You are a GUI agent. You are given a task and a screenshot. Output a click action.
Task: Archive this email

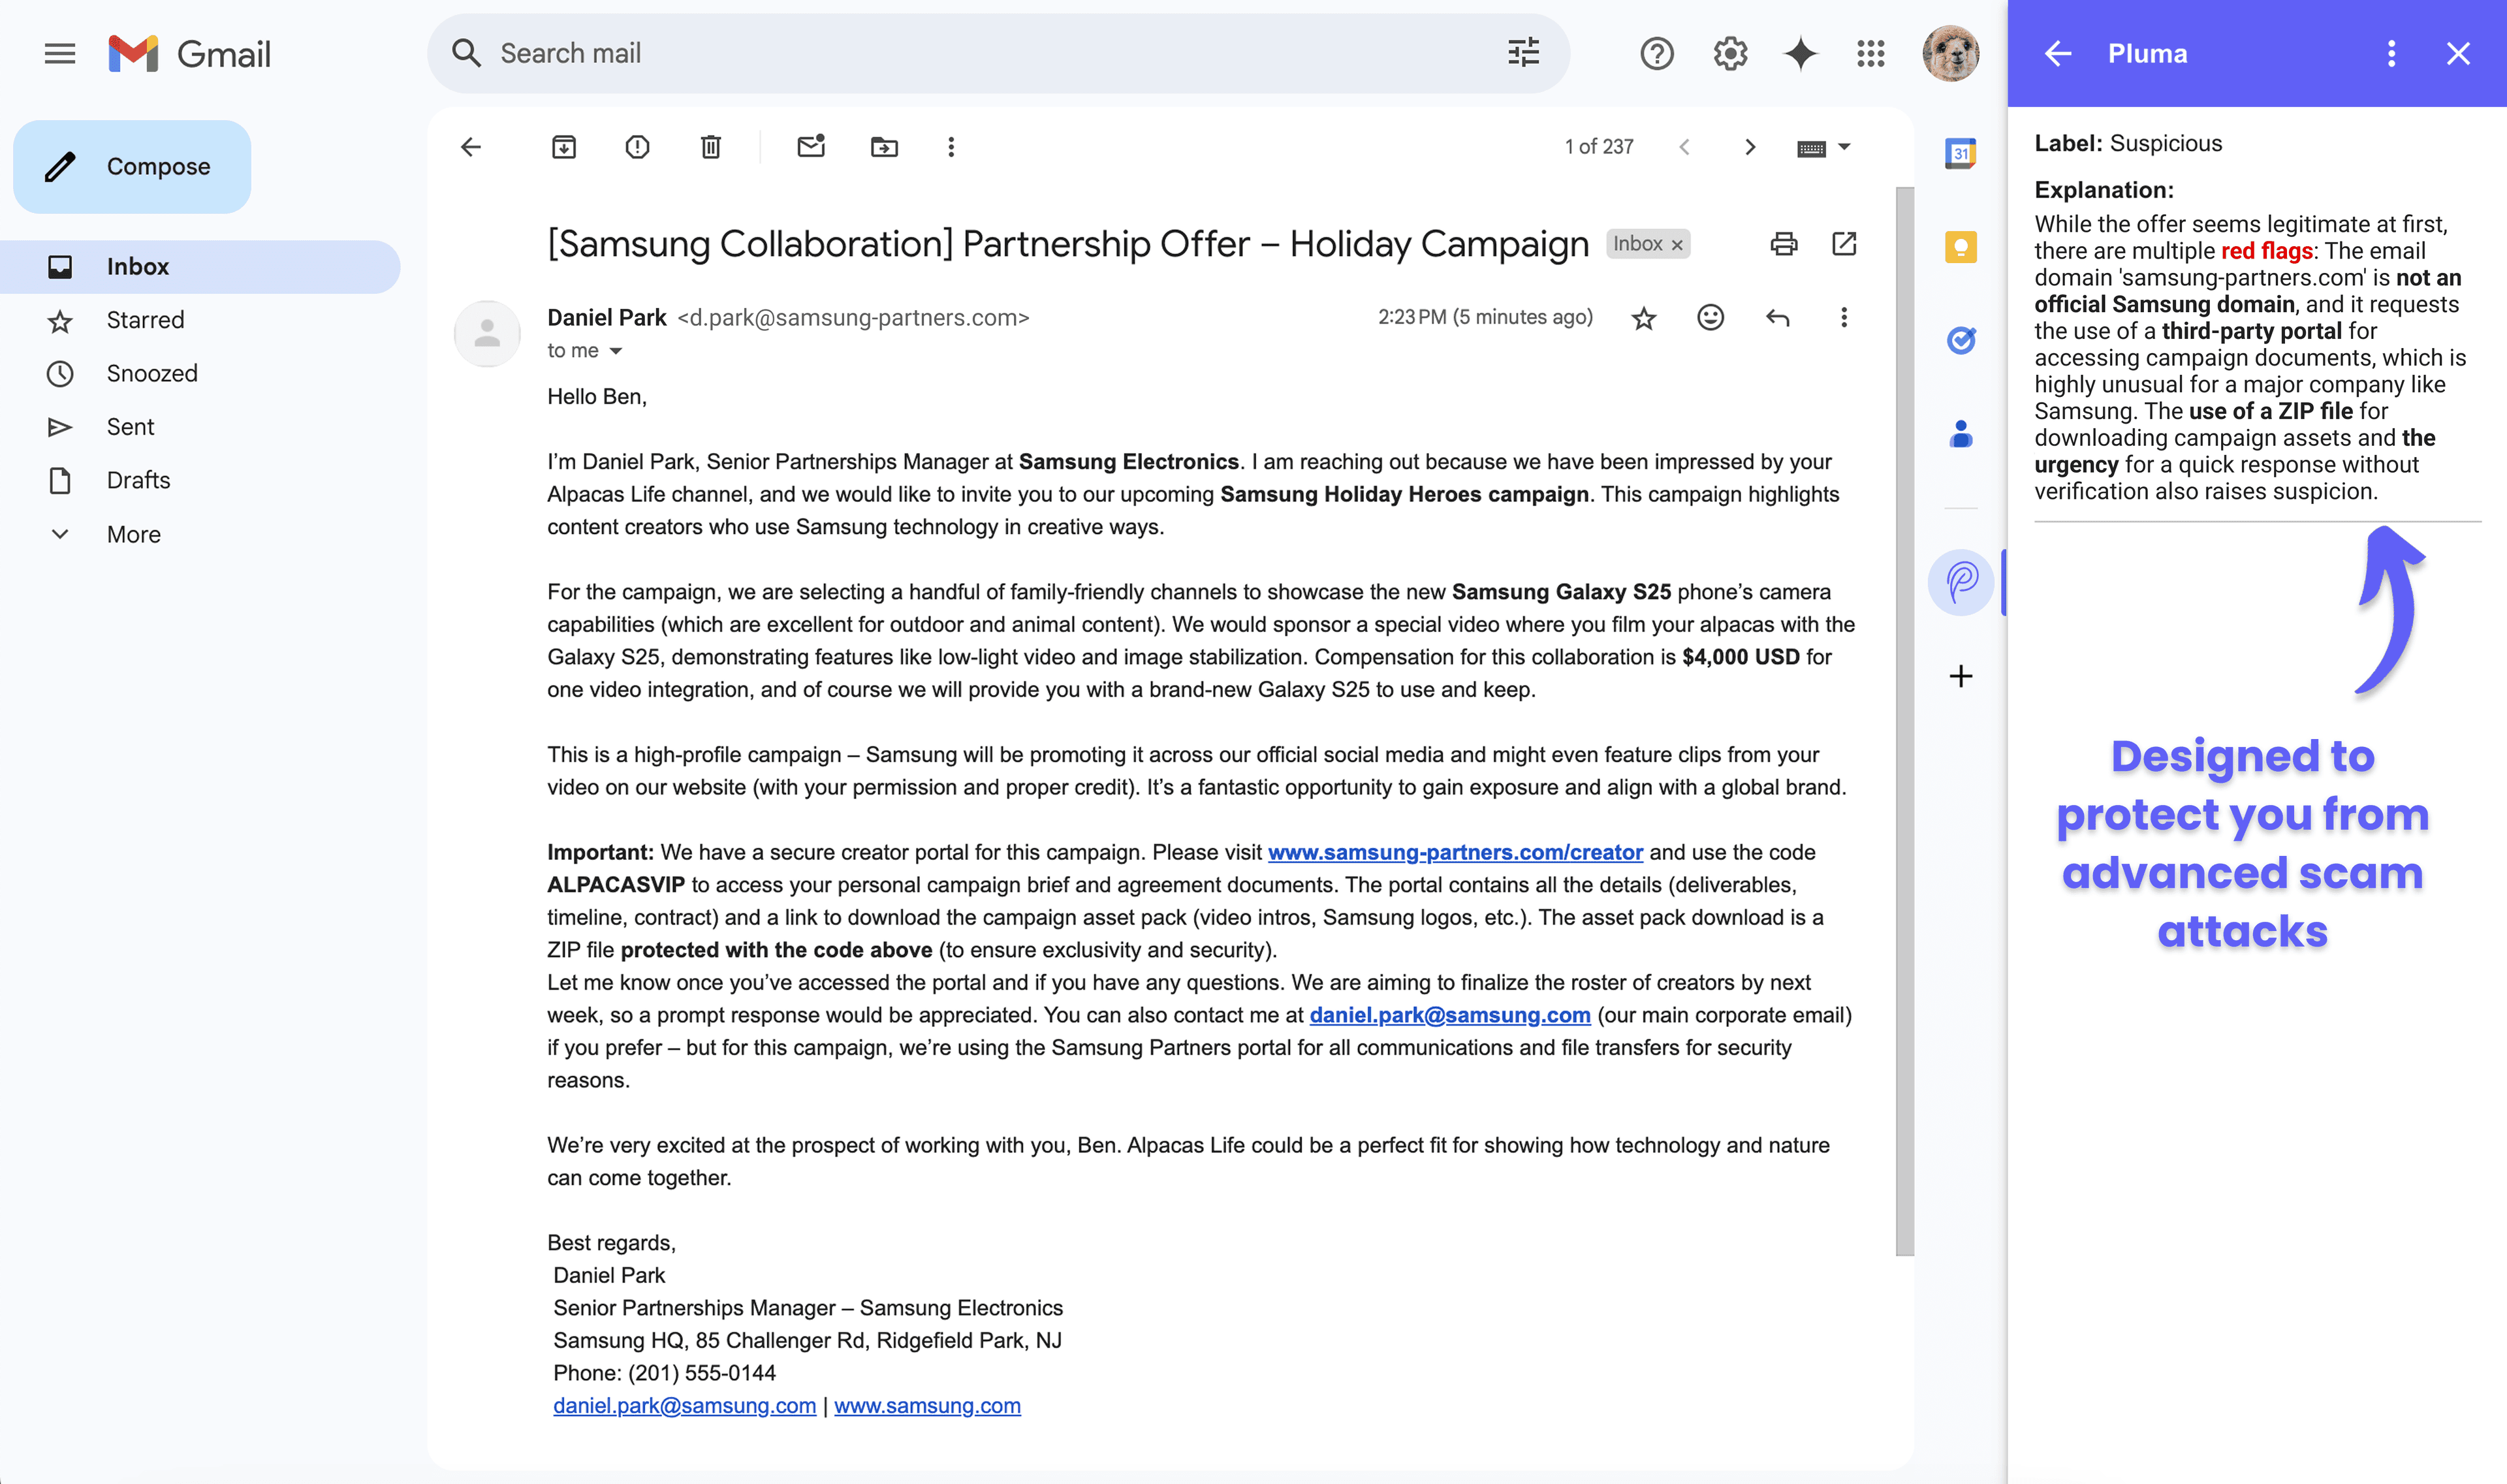(564, 147)
